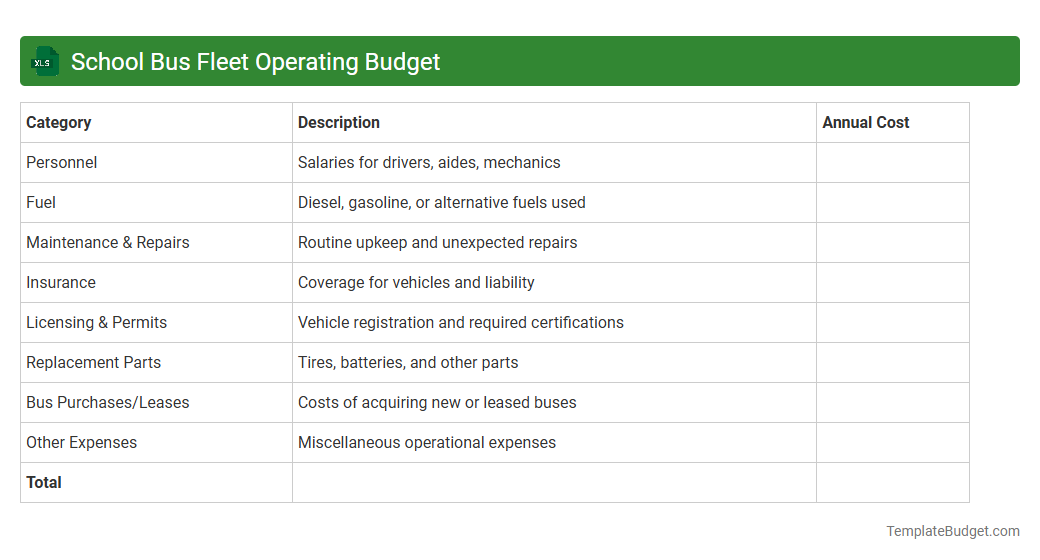Viewport: 1040px width, 560px height.
Task: Click the Annual Cost cell in Total row
Action: tap(893, 482)
